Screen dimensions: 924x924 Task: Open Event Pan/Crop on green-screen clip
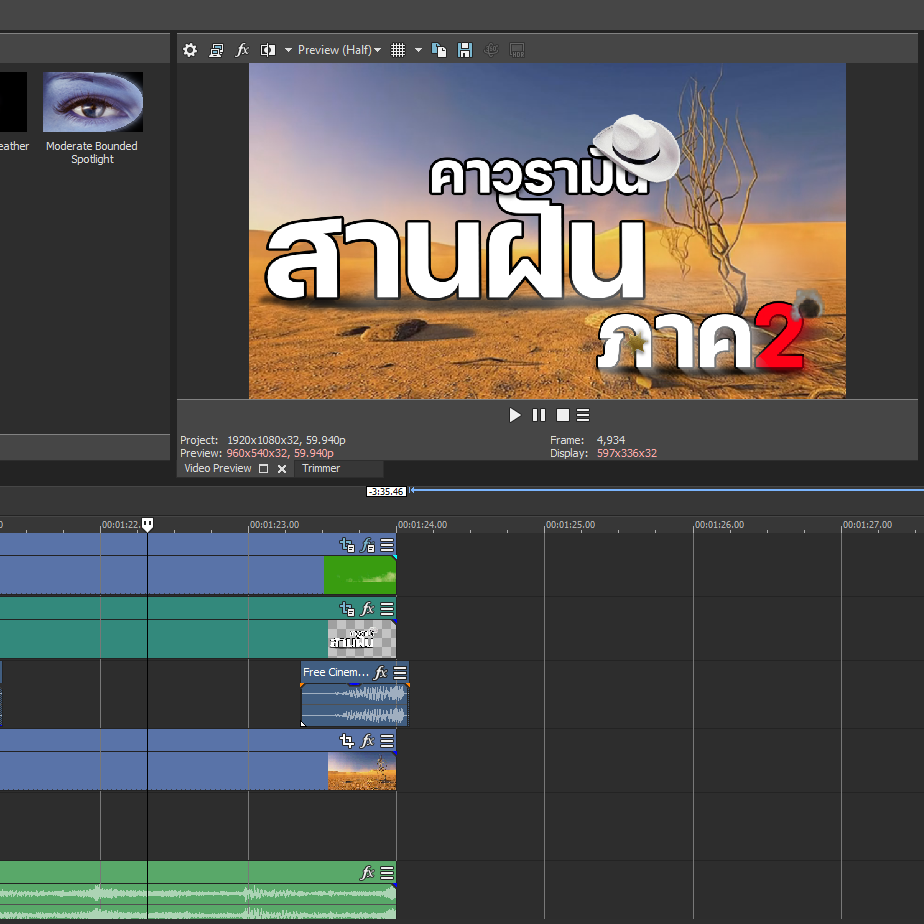(x=347, y=545)
